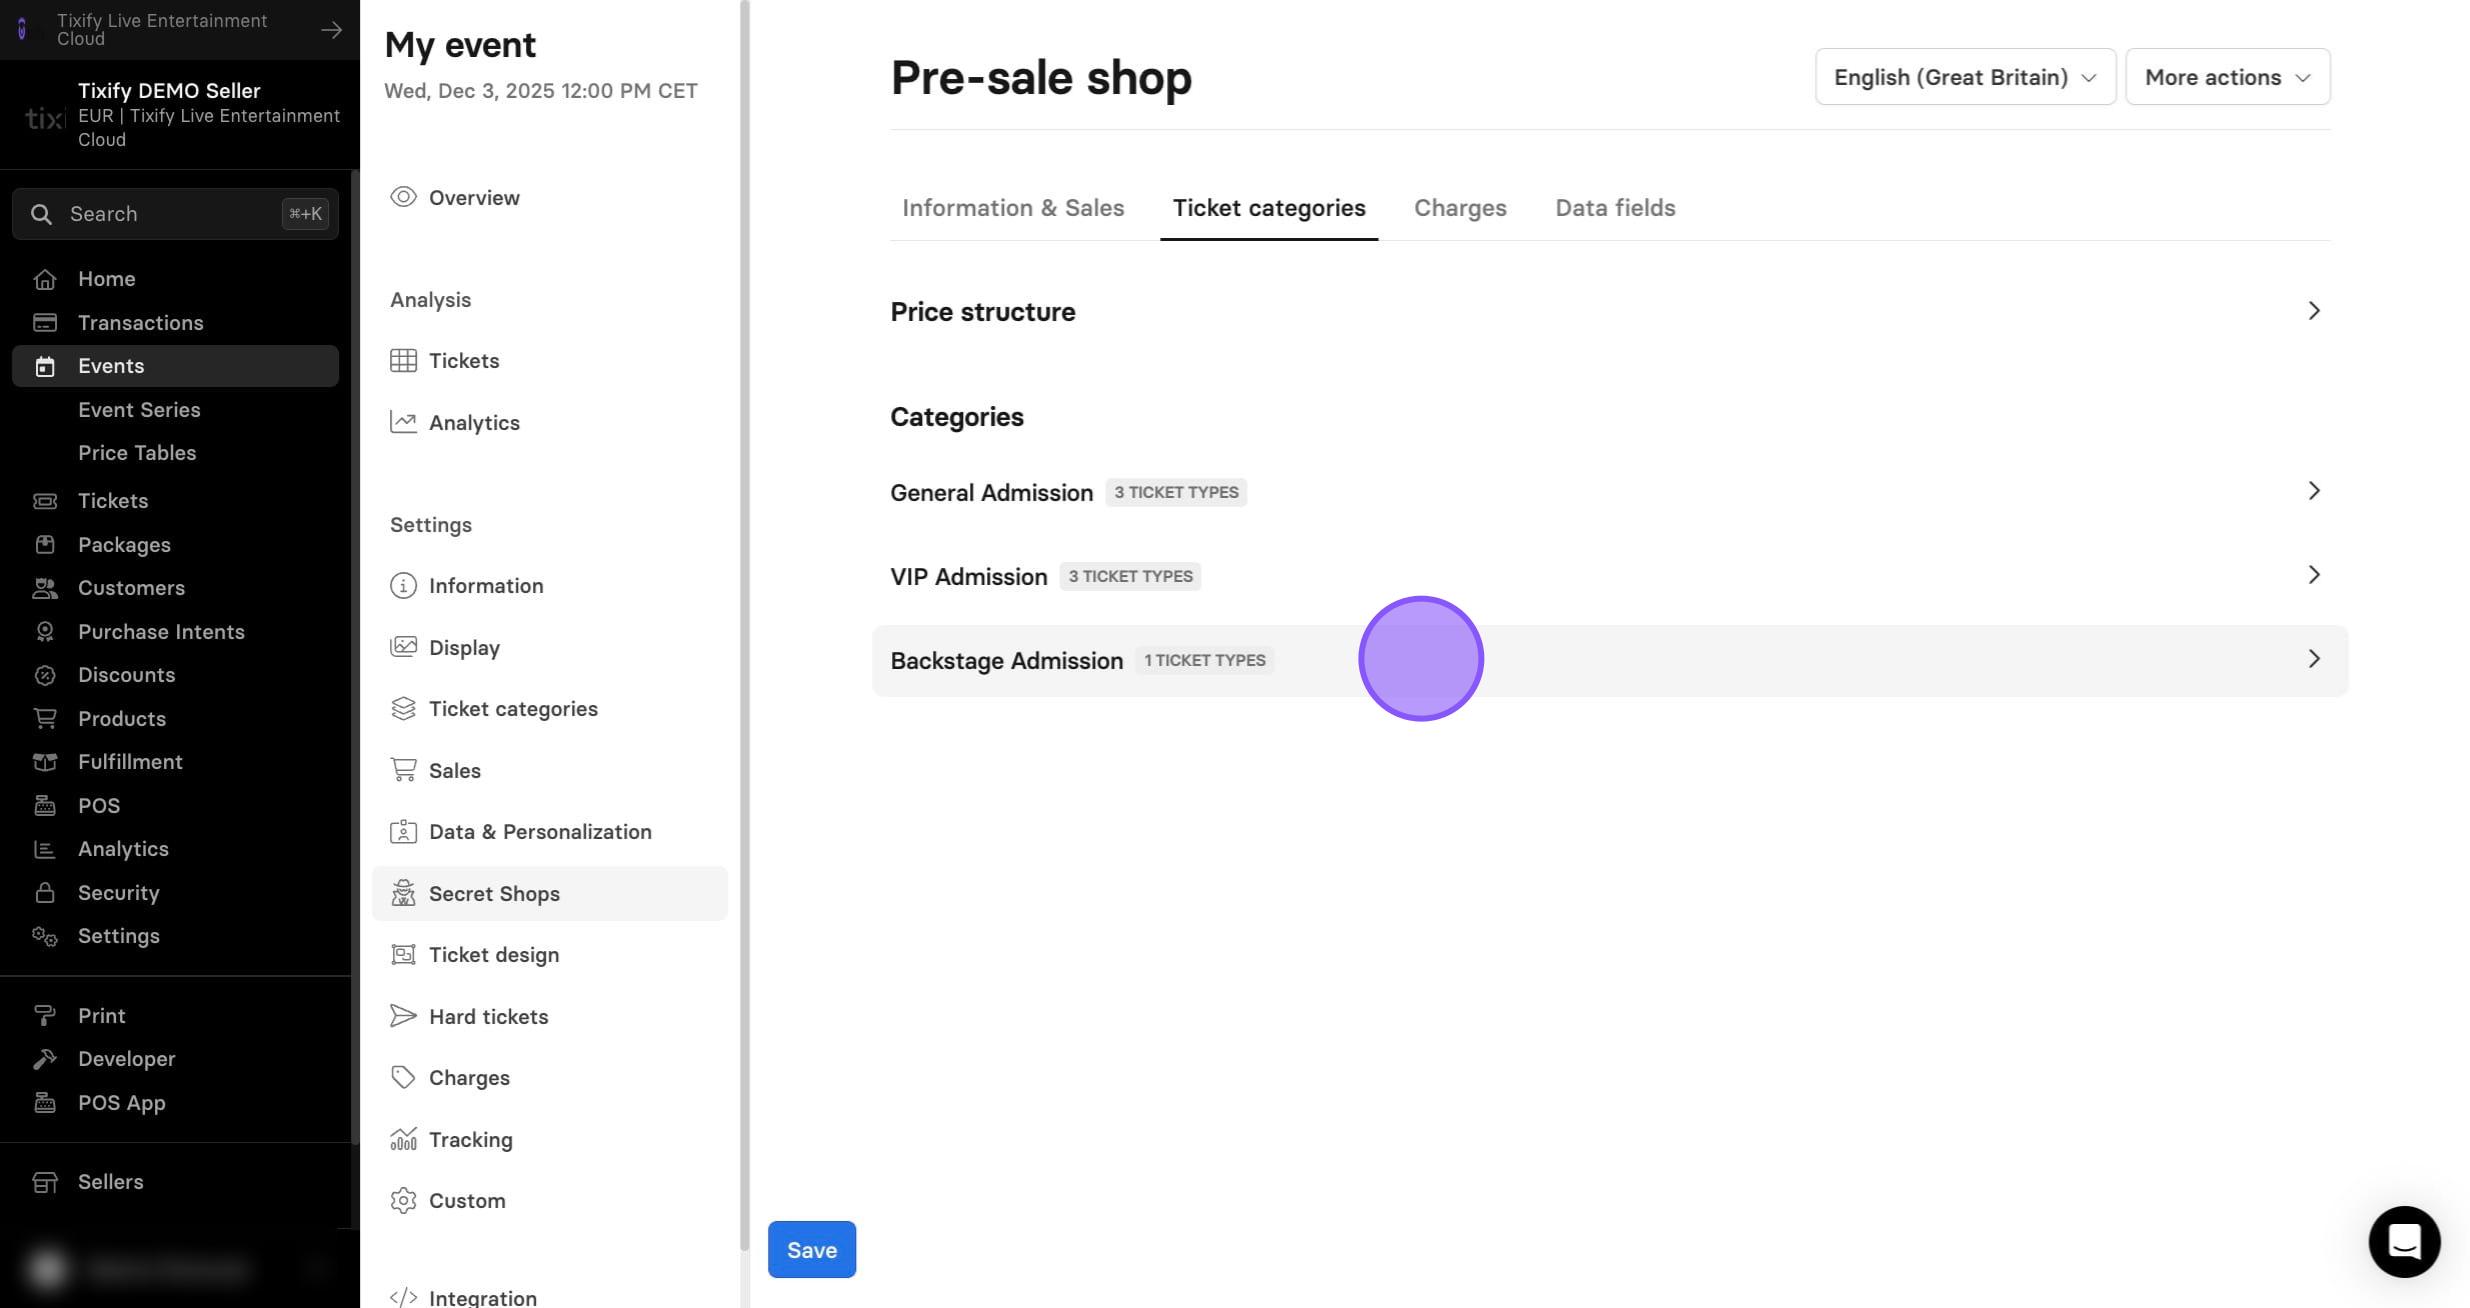Open Data & Personalization icon
2470x1308 pixels.
[x=403, y=831]
